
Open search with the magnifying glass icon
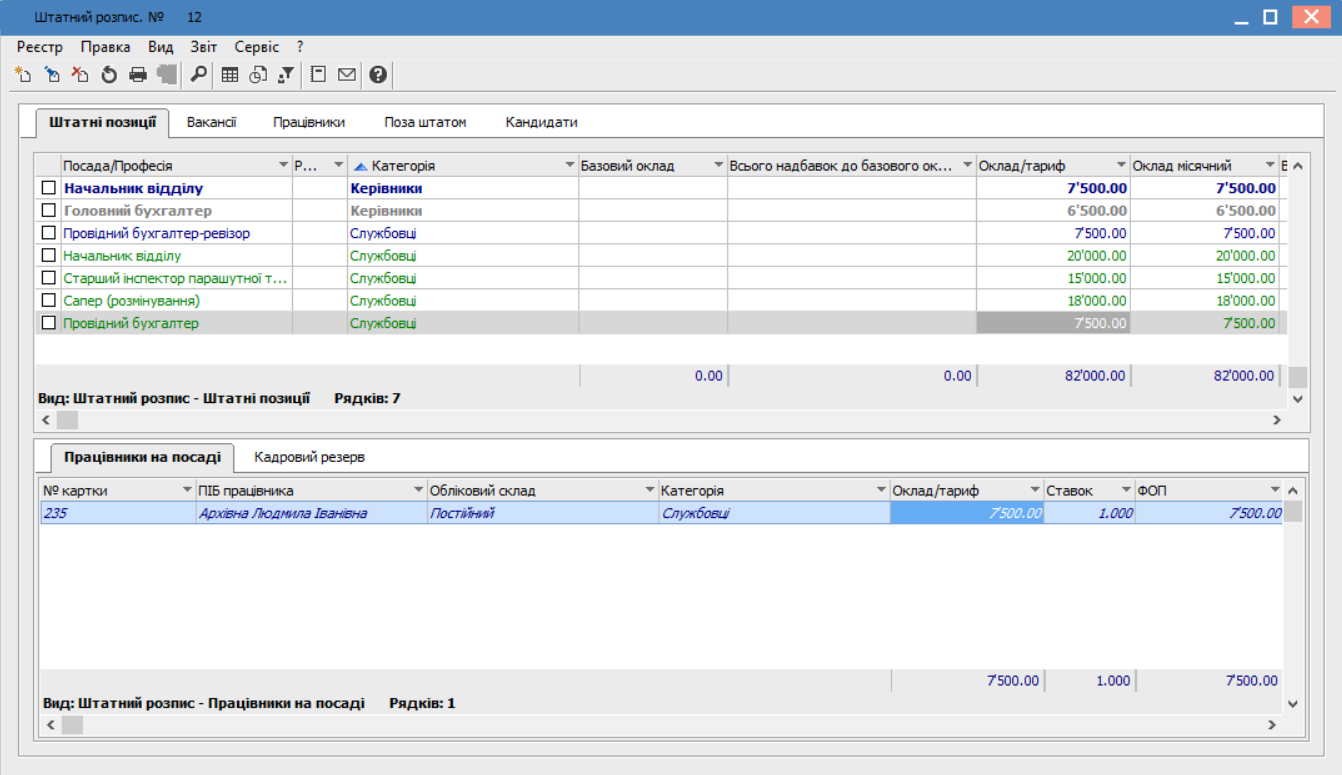pos(198,74)
